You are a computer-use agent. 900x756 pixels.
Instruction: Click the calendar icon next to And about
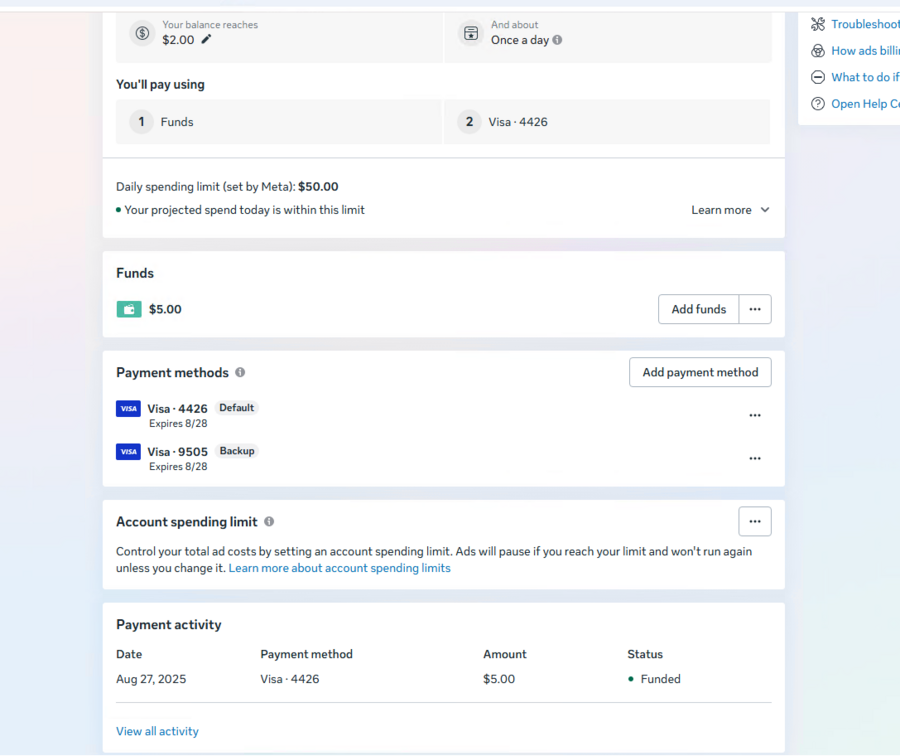point(471,33)
